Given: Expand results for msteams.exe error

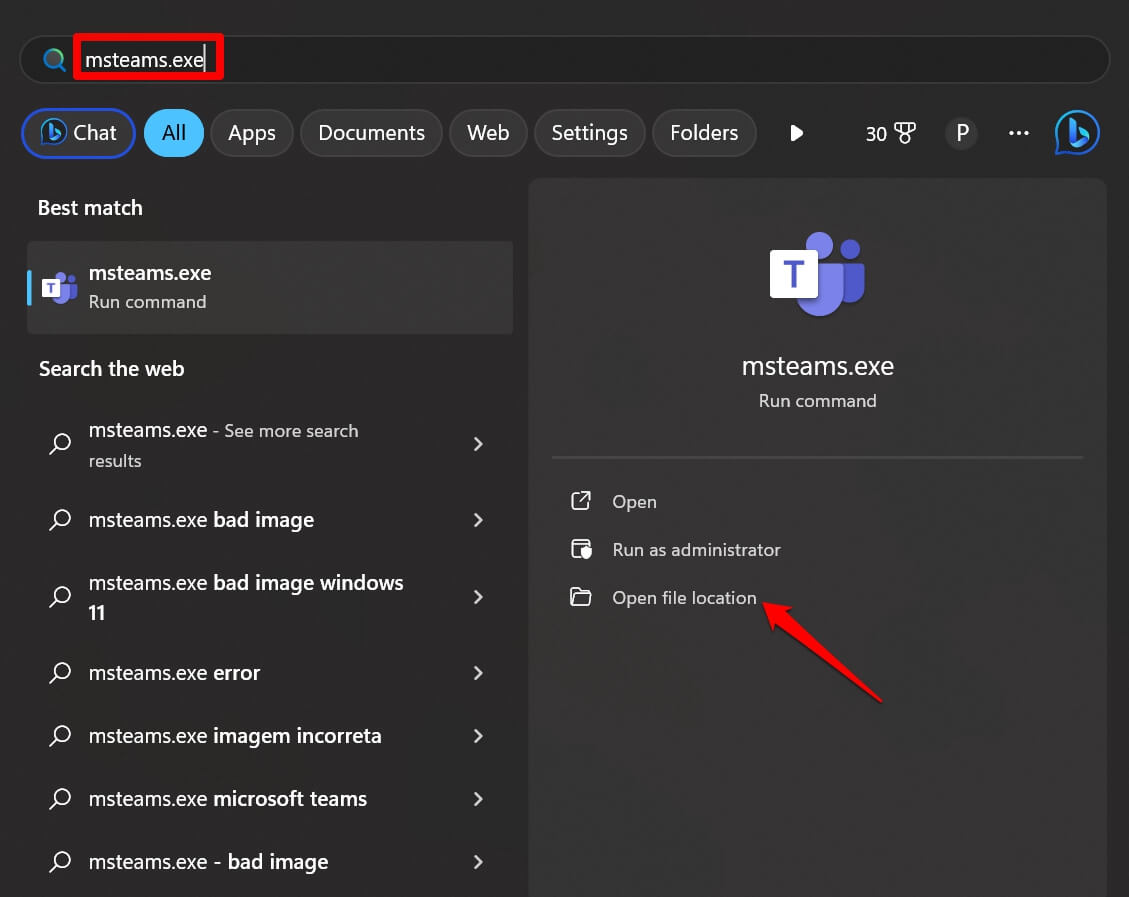Looking at the screenshot, I should (x=478, y=672).
